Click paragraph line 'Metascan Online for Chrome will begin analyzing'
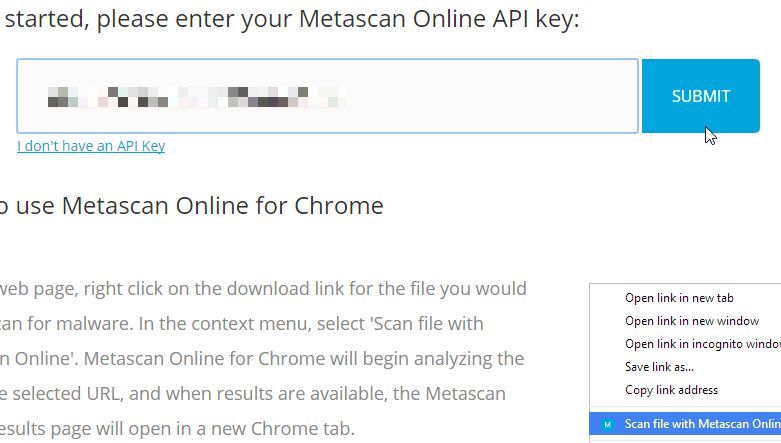Screen dimensions: 781x443 262,359
